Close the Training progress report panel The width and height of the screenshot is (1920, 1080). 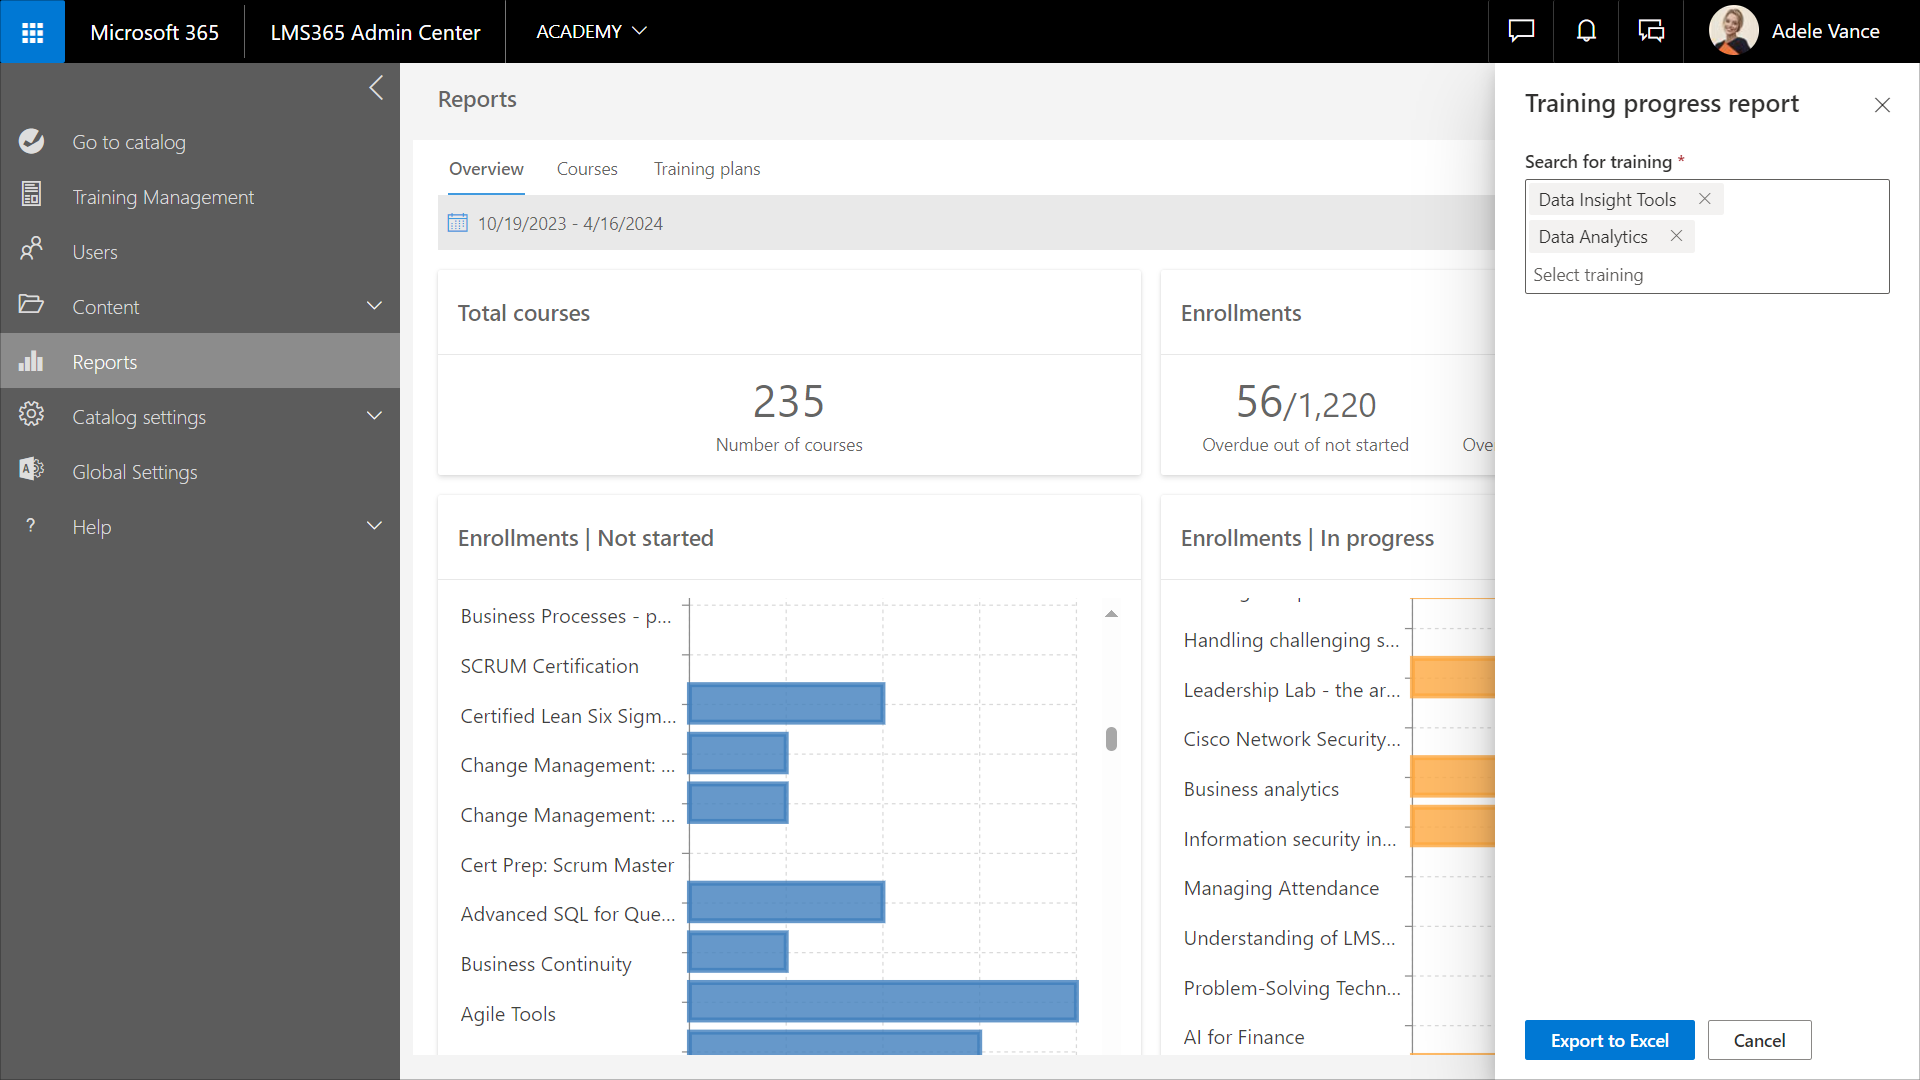point(1882,105)
